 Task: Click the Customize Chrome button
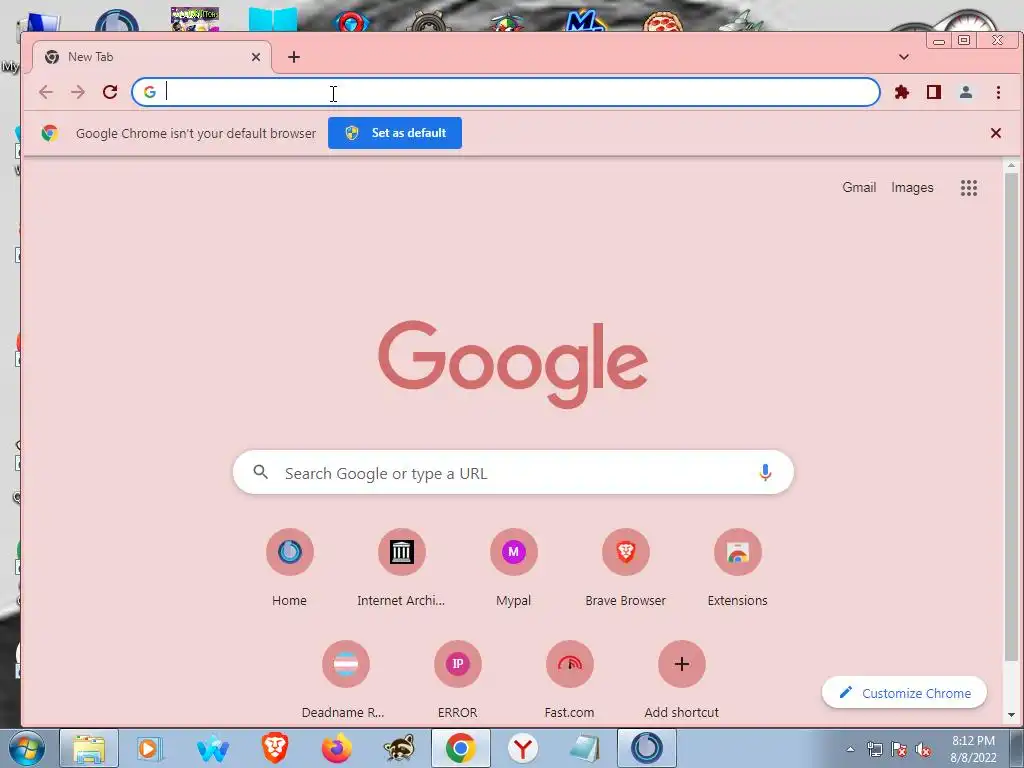pyautogui.click(x=904, y=693)
